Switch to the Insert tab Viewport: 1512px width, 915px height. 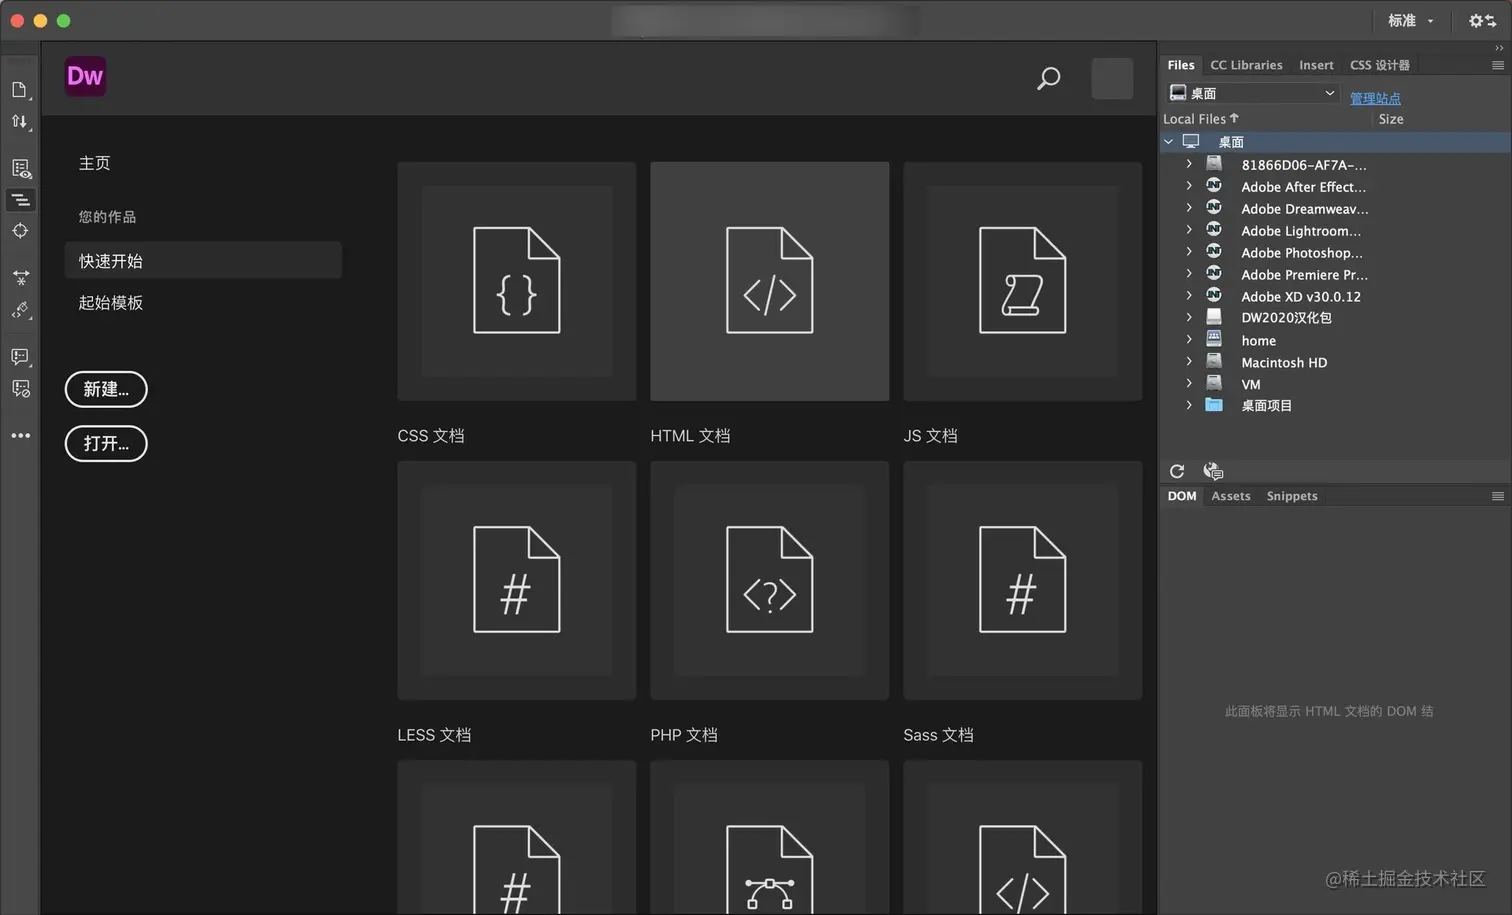tap(1316, 65)
